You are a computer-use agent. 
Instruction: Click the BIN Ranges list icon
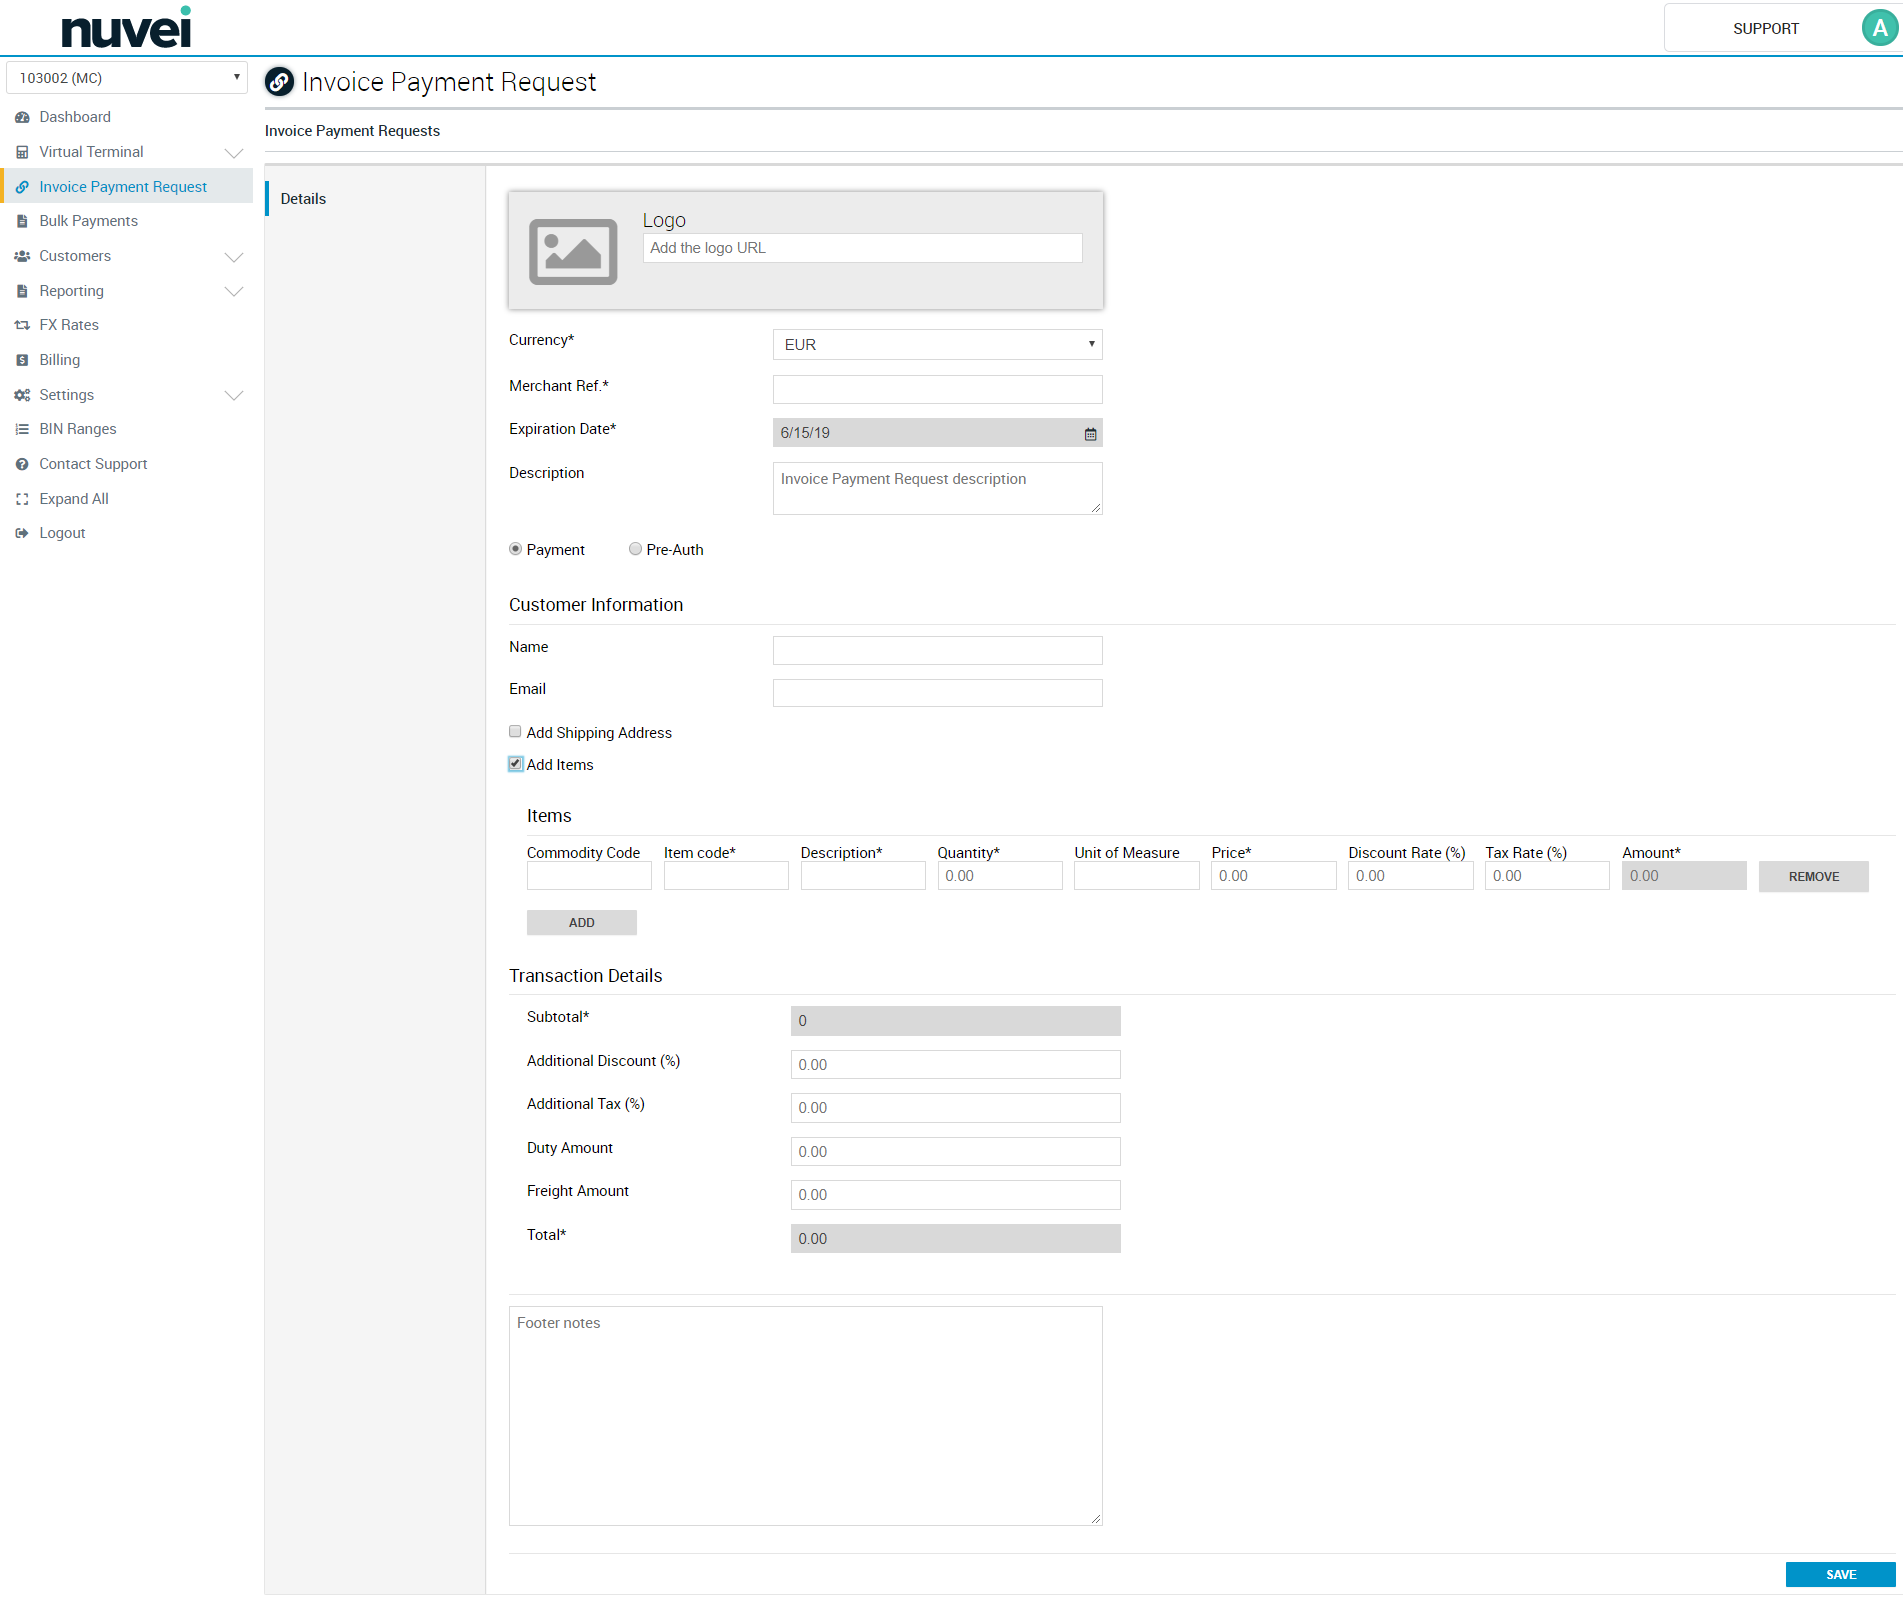tap(22, 430)
